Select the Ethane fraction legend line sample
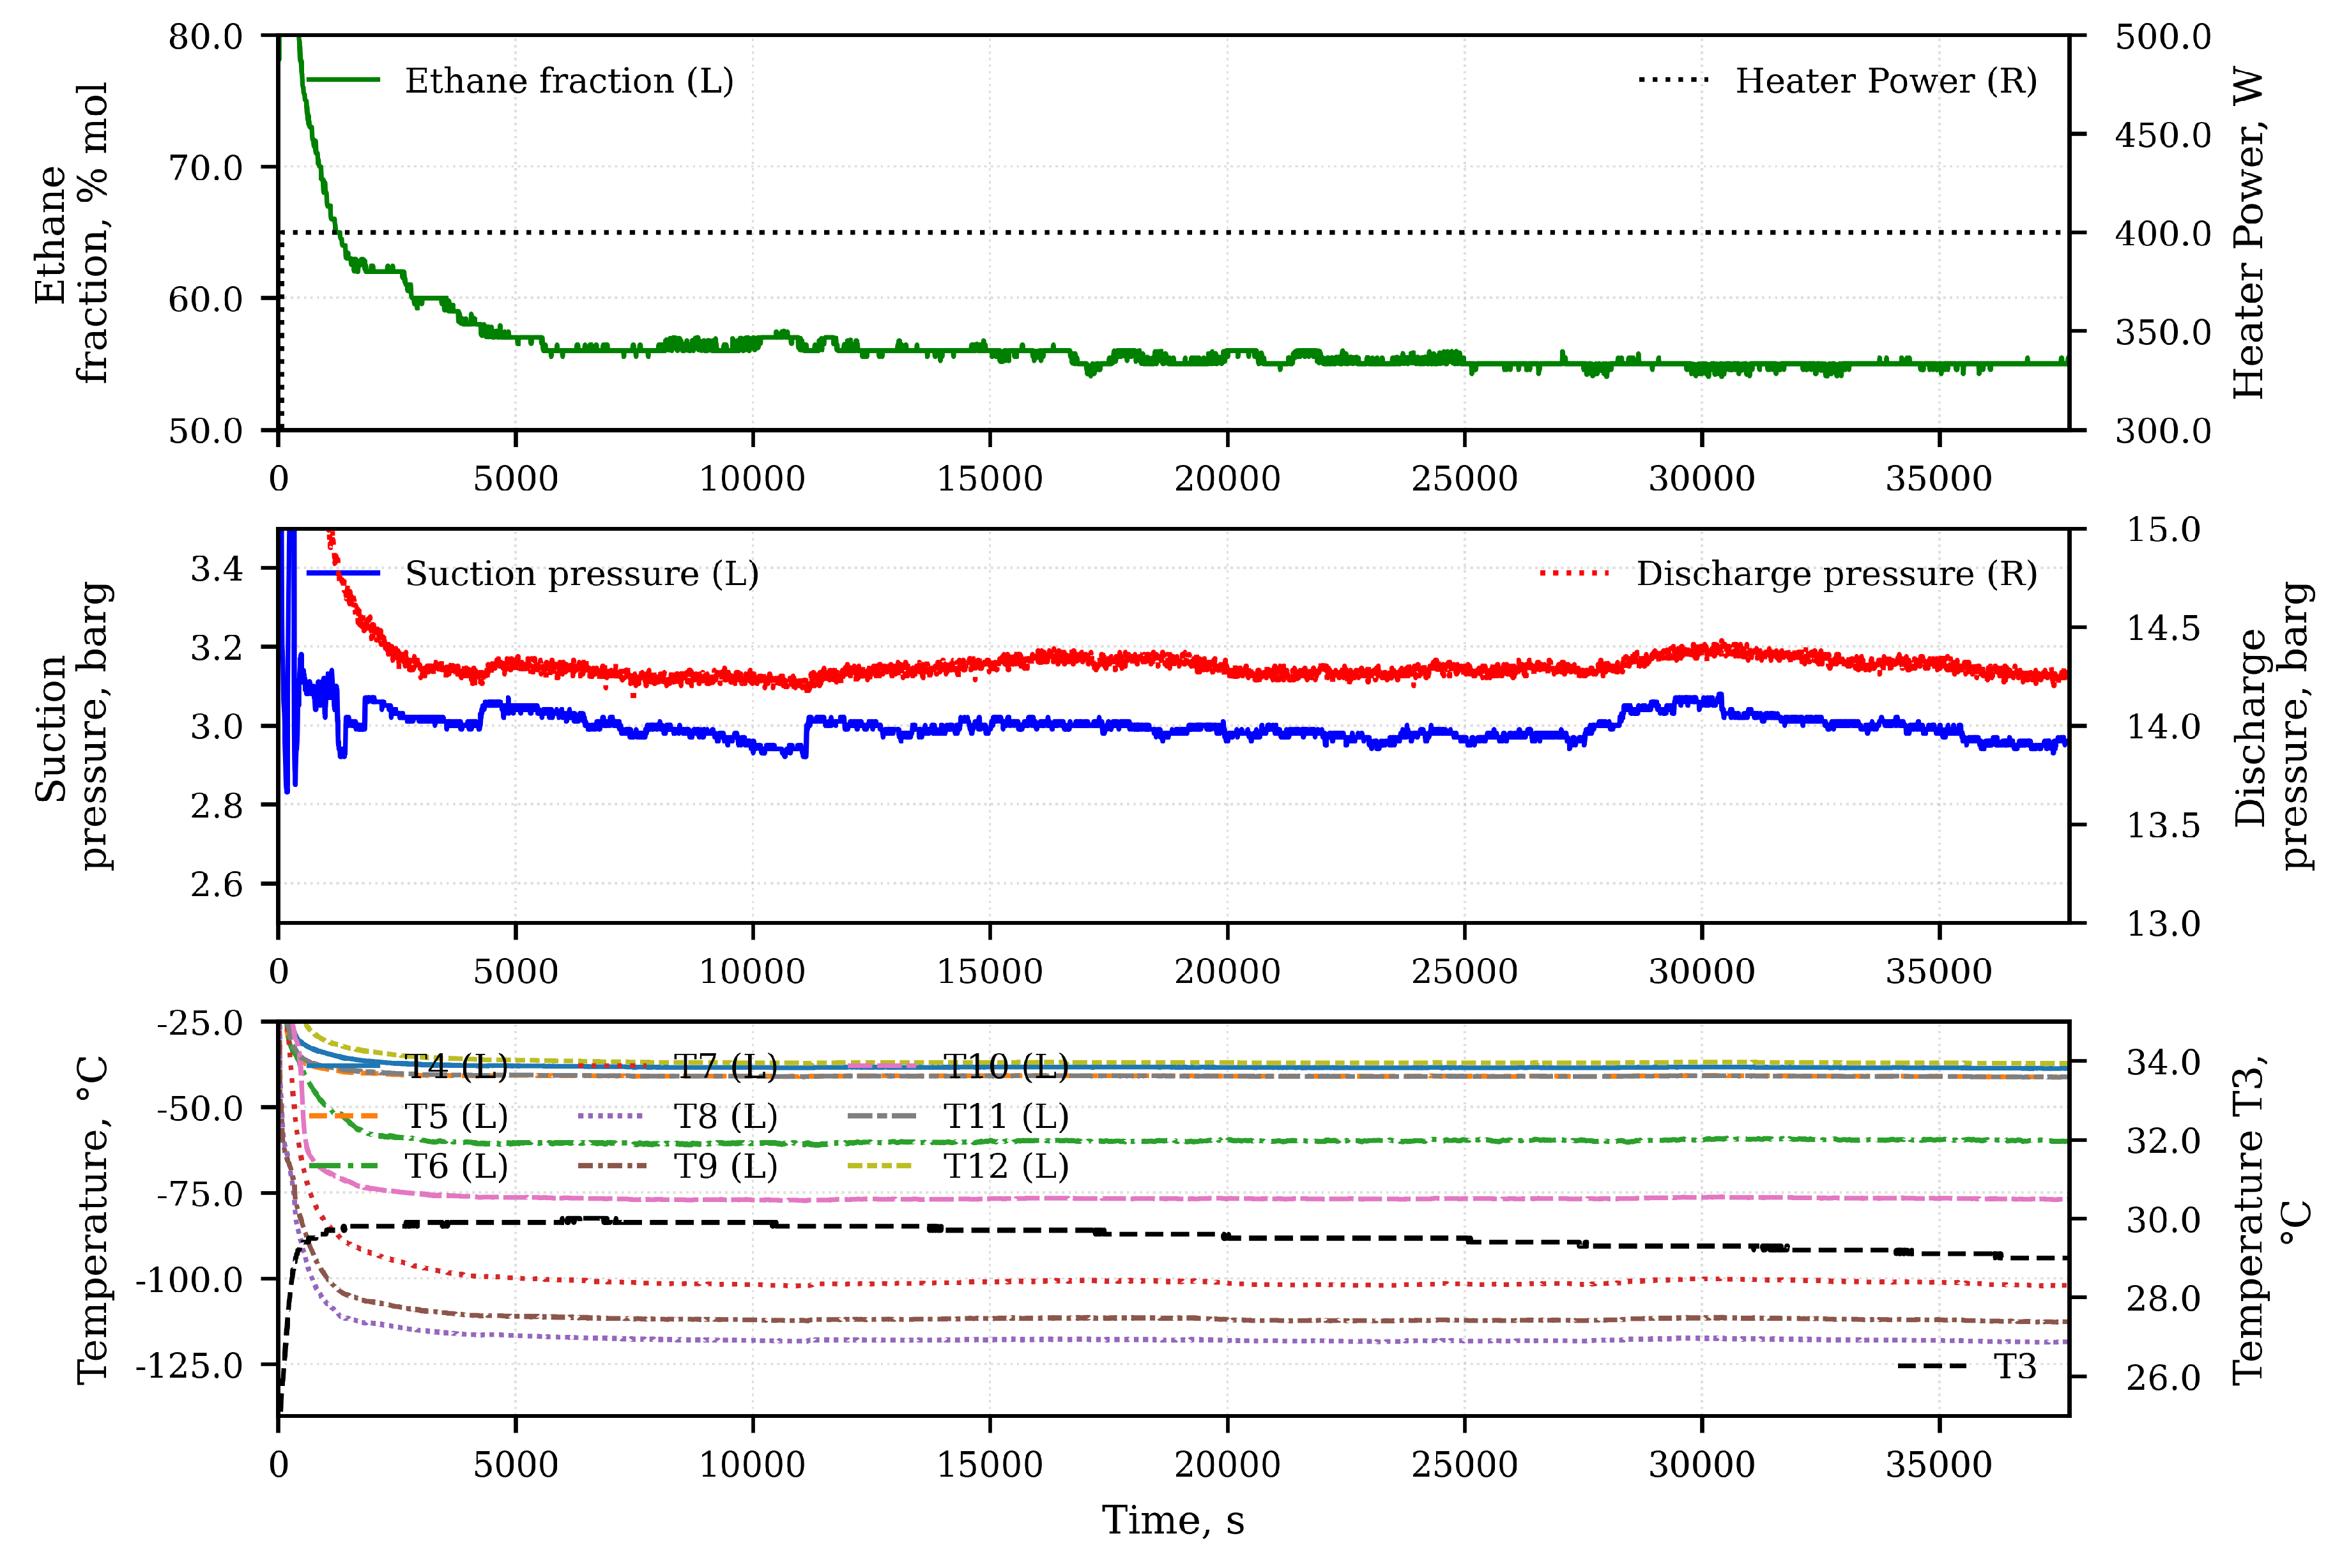 [345, 80]
